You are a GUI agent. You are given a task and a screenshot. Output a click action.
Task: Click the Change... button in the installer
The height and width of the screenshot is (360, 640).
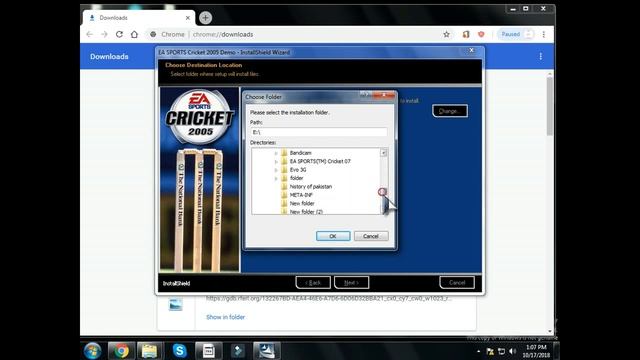[450, 111]
